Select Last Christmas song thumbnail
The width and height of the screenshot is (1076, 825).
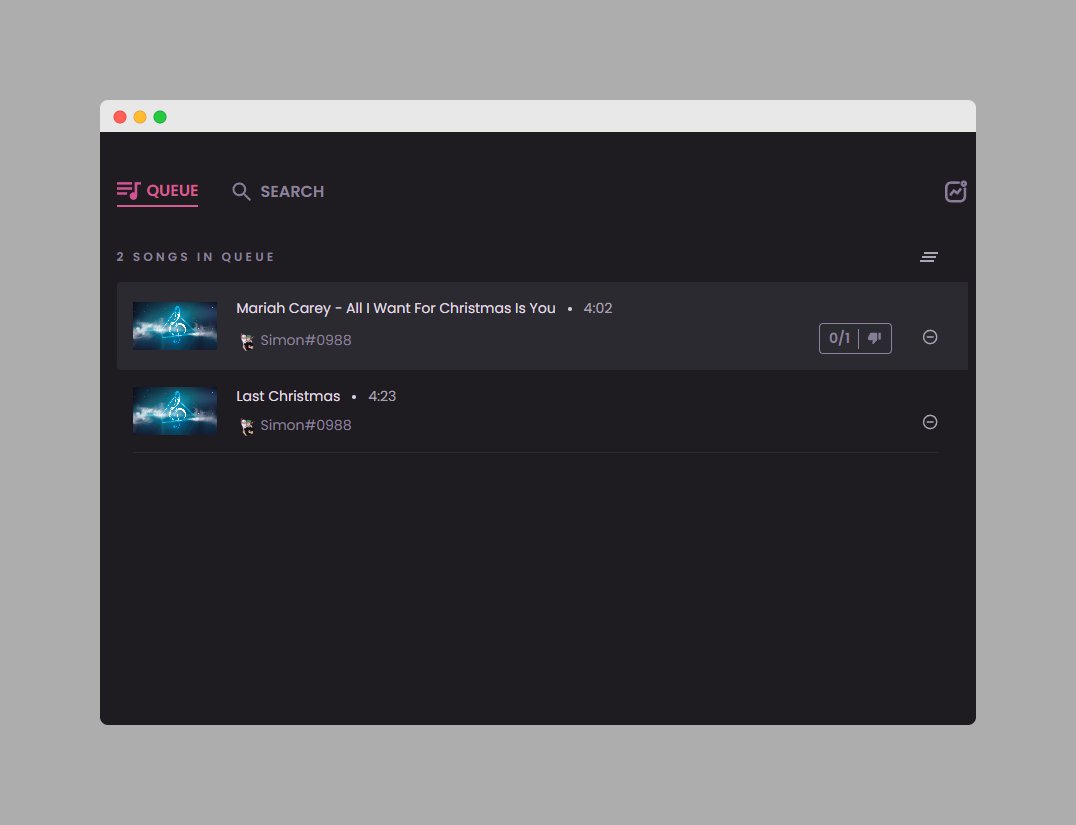175,411
